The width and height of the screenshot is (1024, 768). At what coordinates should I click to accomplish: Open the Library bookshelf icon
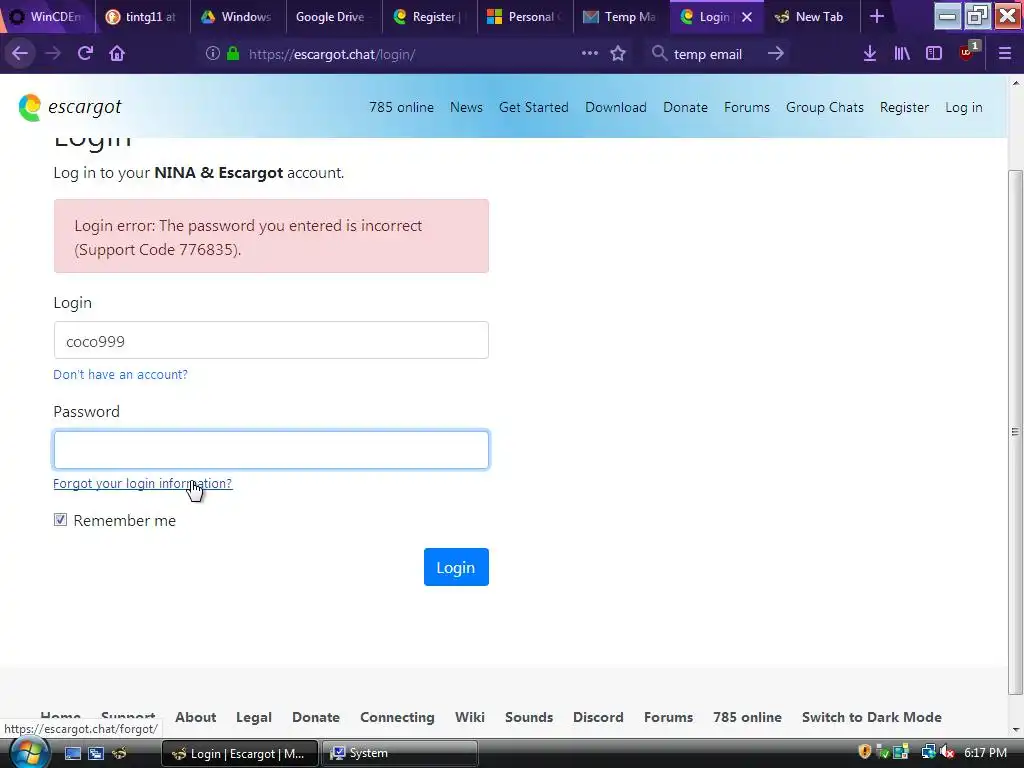902,54
